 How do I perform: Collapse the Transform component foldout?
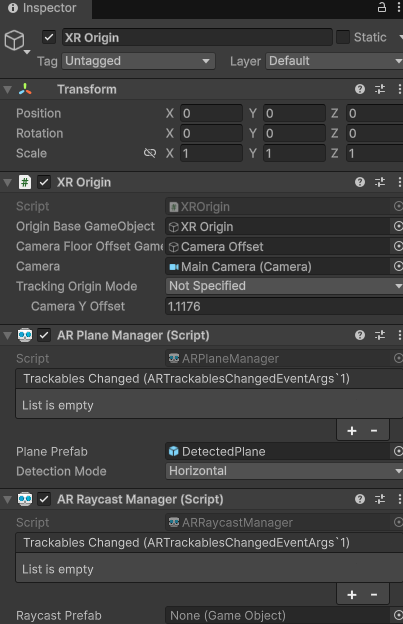pyautogui.click(x=7, y=90)
